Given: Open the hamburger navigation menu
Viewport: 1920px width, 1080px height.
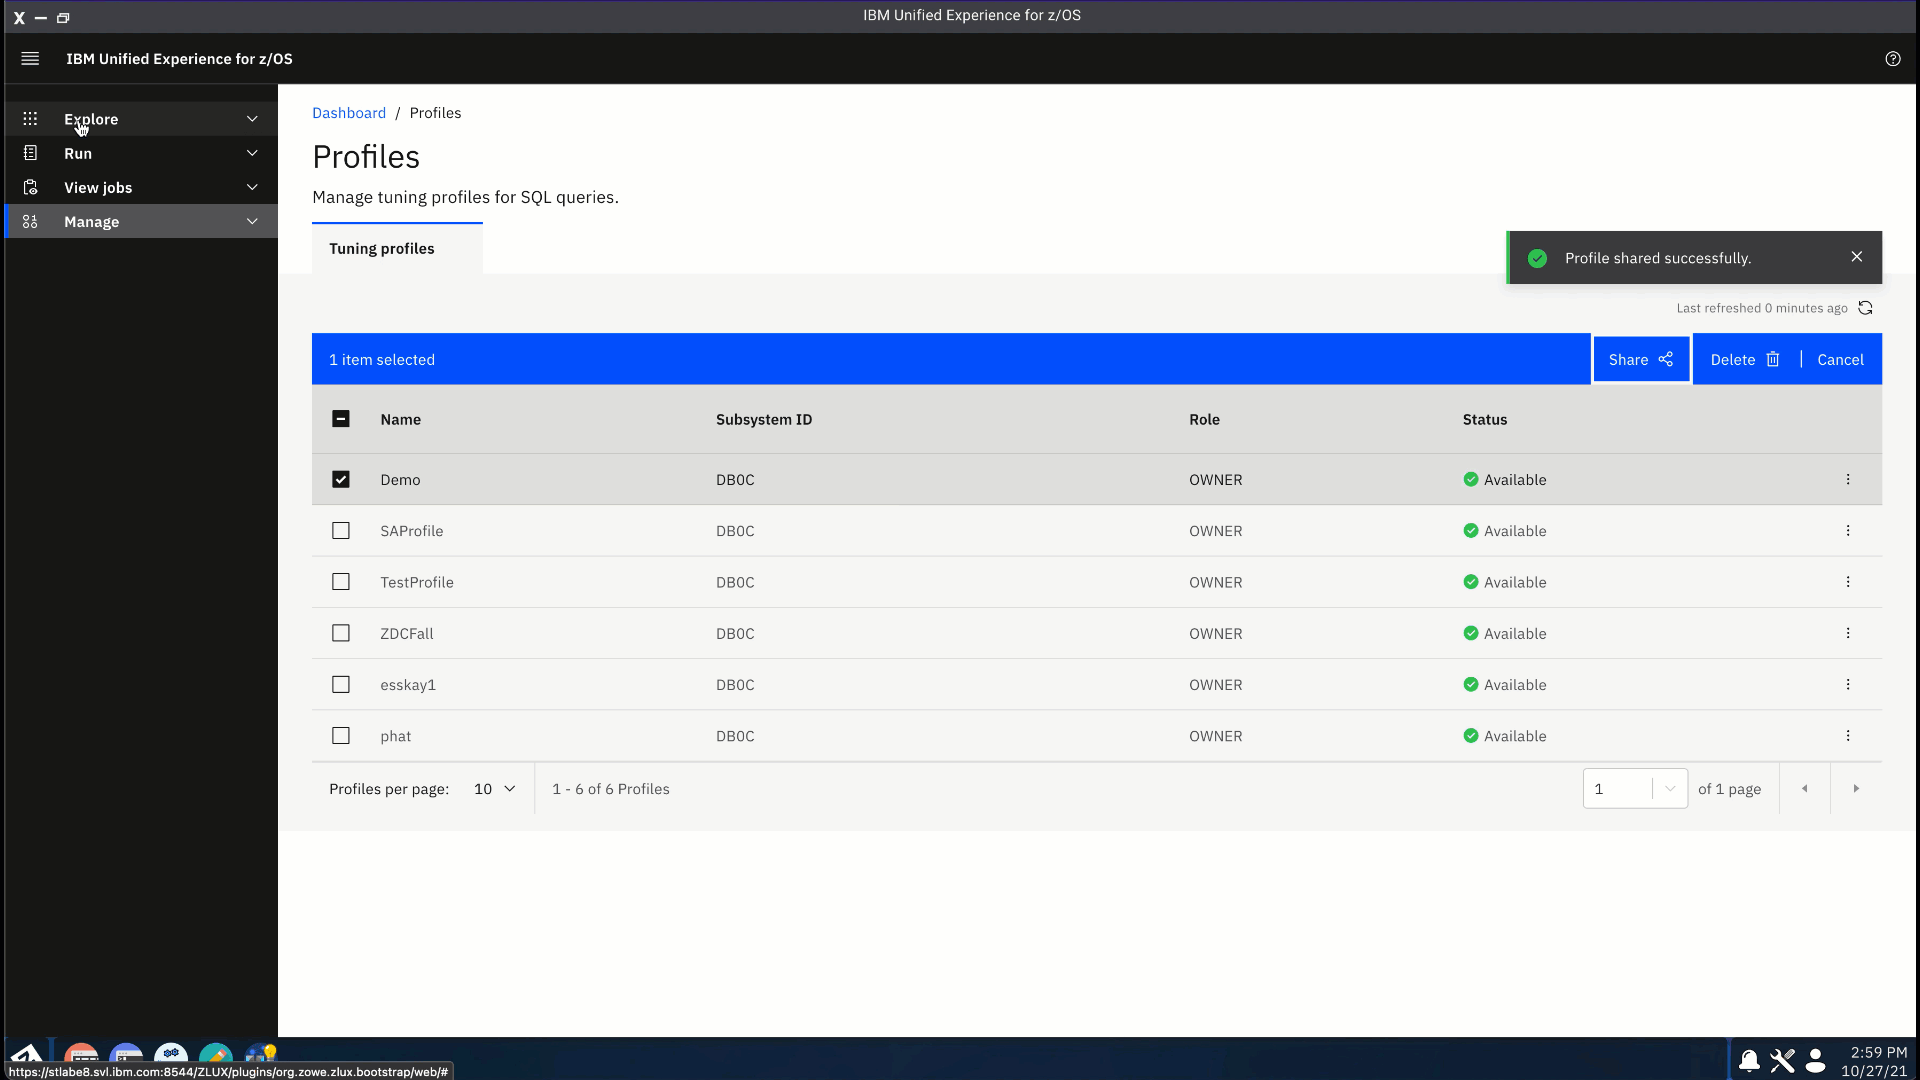Looking at the screenshot, I should coord(30,59).
